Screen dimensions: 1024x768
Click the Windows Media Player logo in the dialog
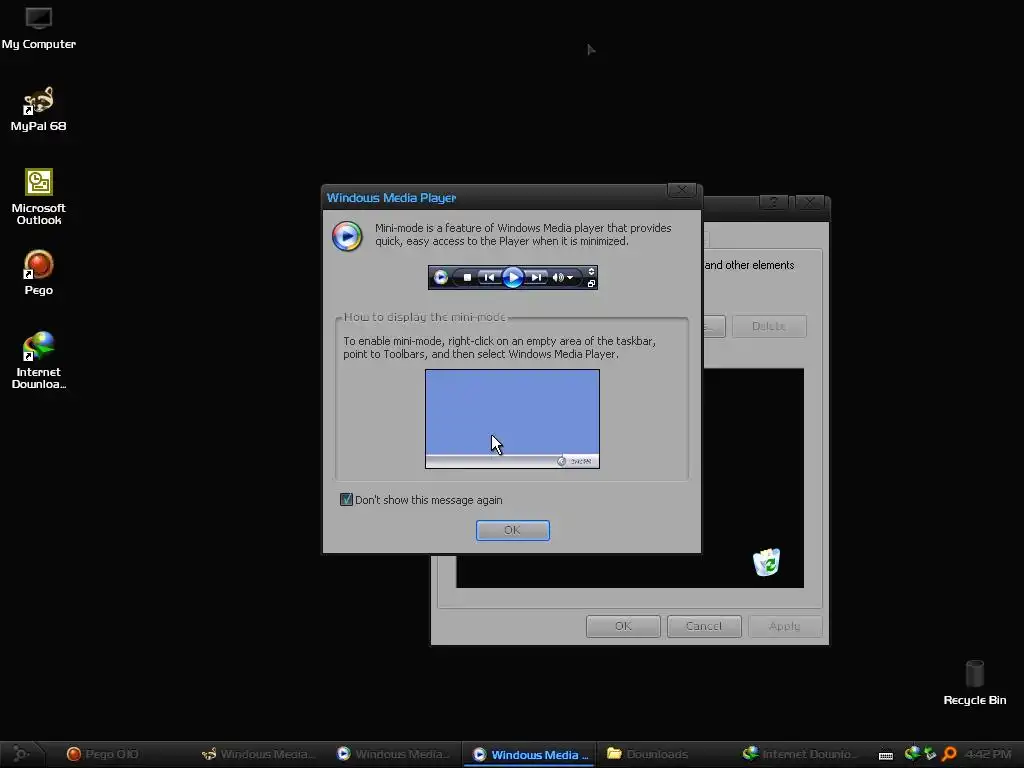click(347, 236)
